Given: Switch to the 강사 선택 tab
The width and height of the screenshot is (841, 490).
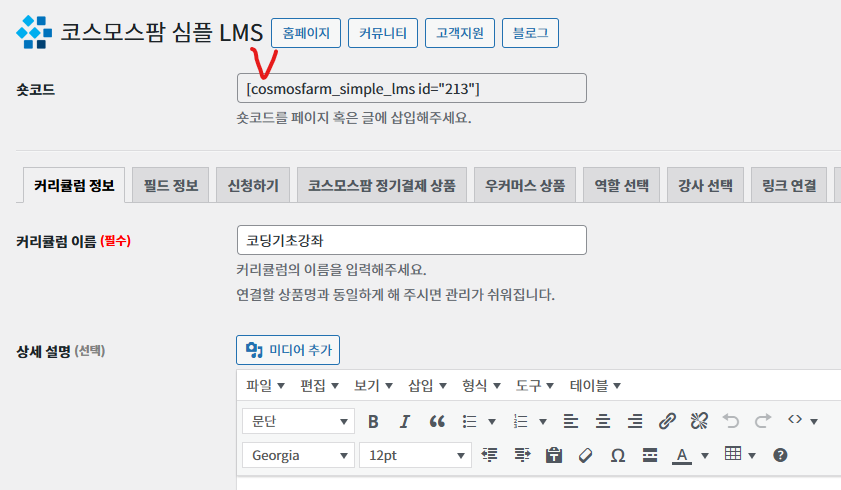Looking at the screenshot, I should [705, 185].
